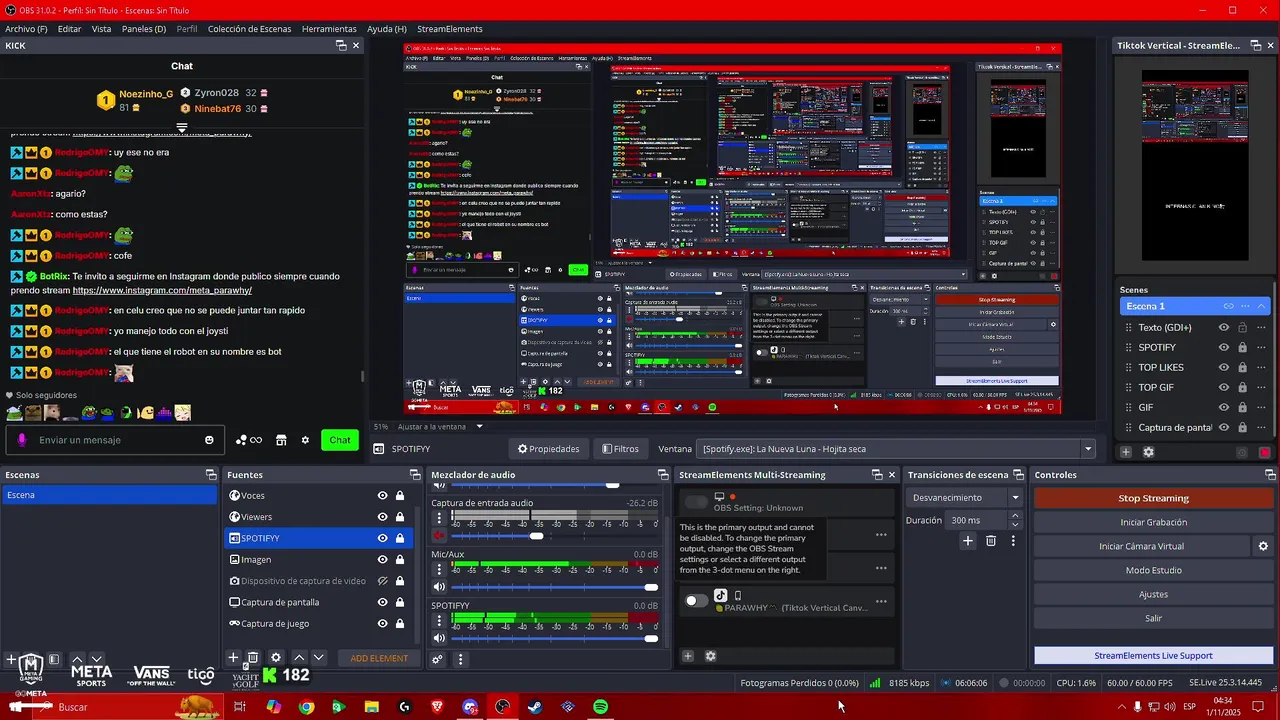Unlock the Captura de juego source

[x=400, y=624]
